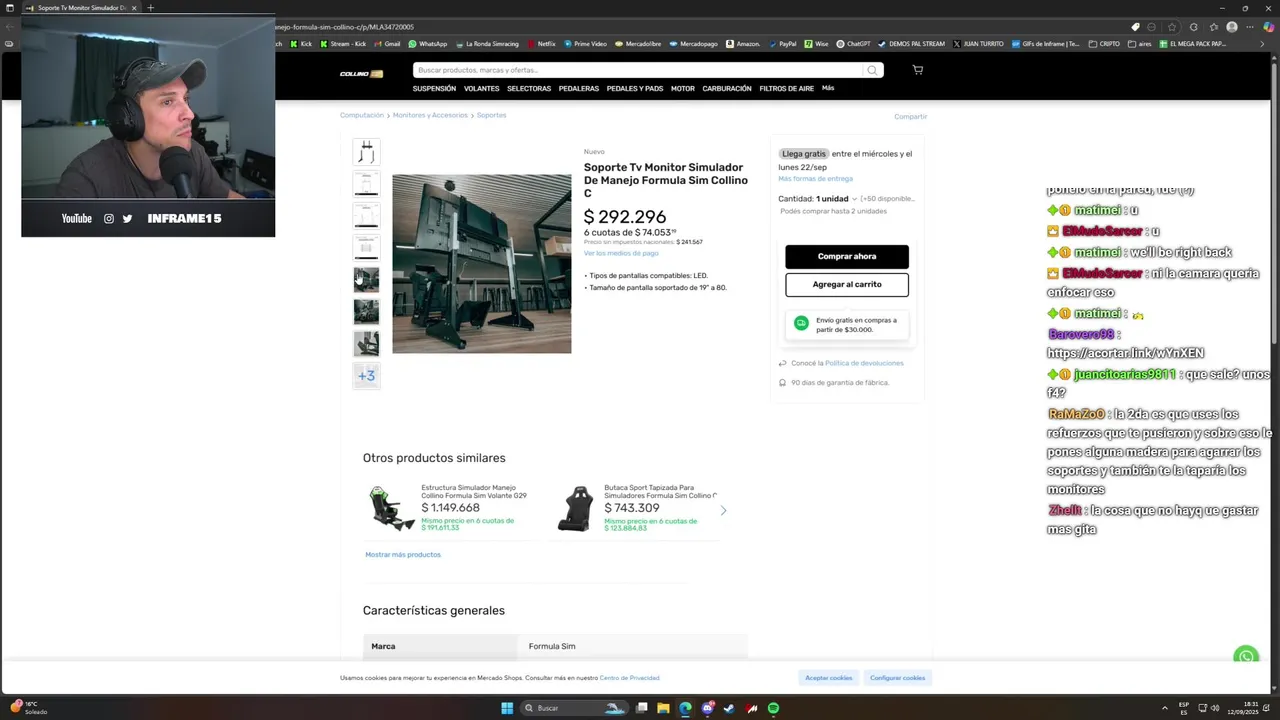Viewport: 1280px width, 720px height.
Task: Open the browser profile avatar
Action: (1232, 27)
